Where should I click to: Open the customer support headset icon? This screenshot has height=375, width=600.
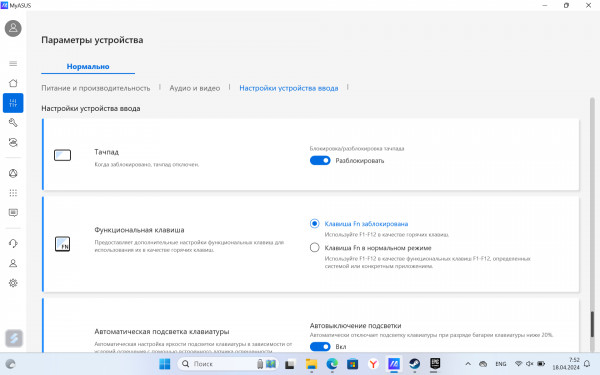(13, 243)
